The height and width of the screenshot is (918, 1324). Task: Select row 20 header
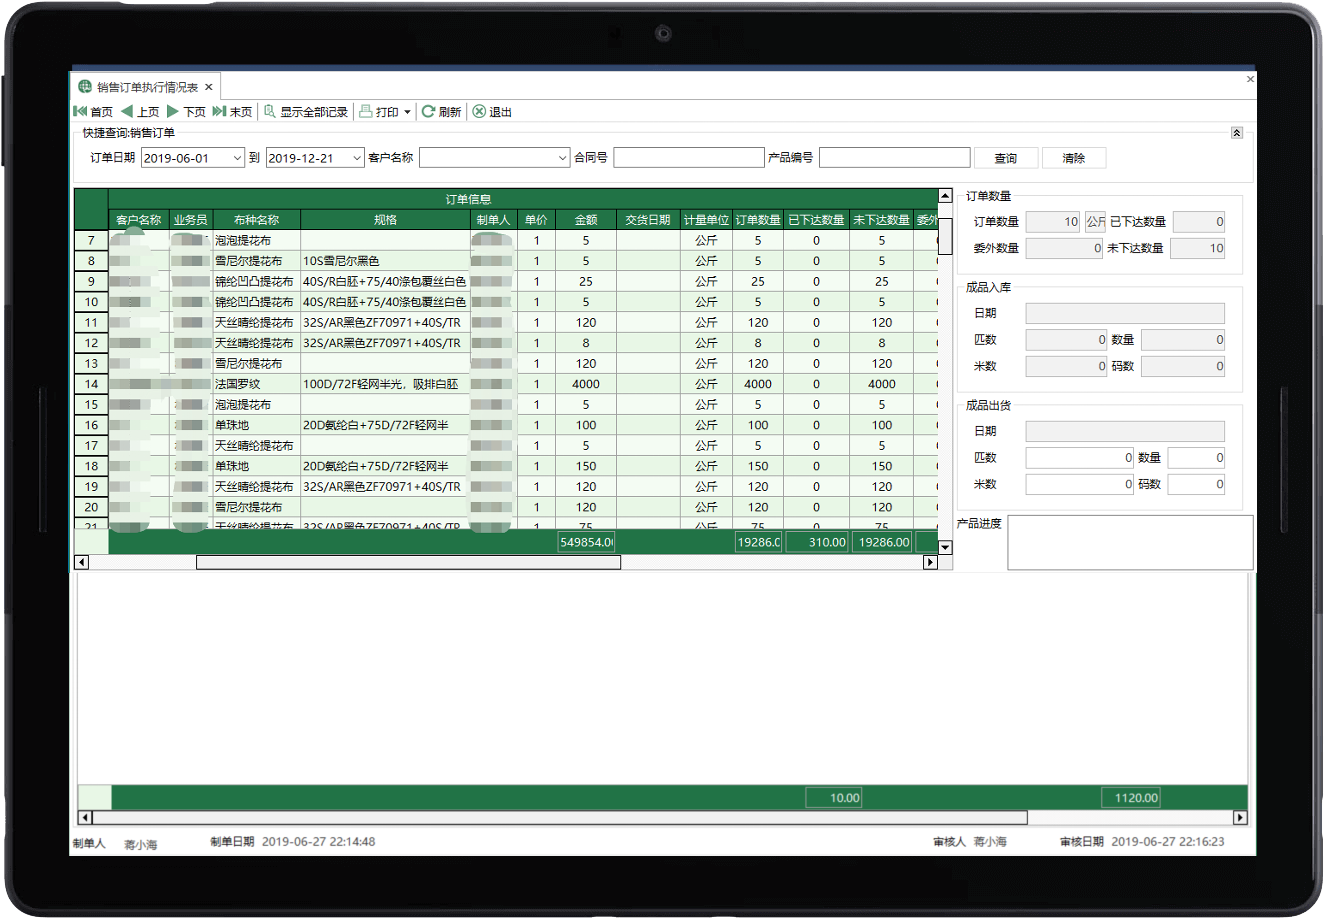91,507
